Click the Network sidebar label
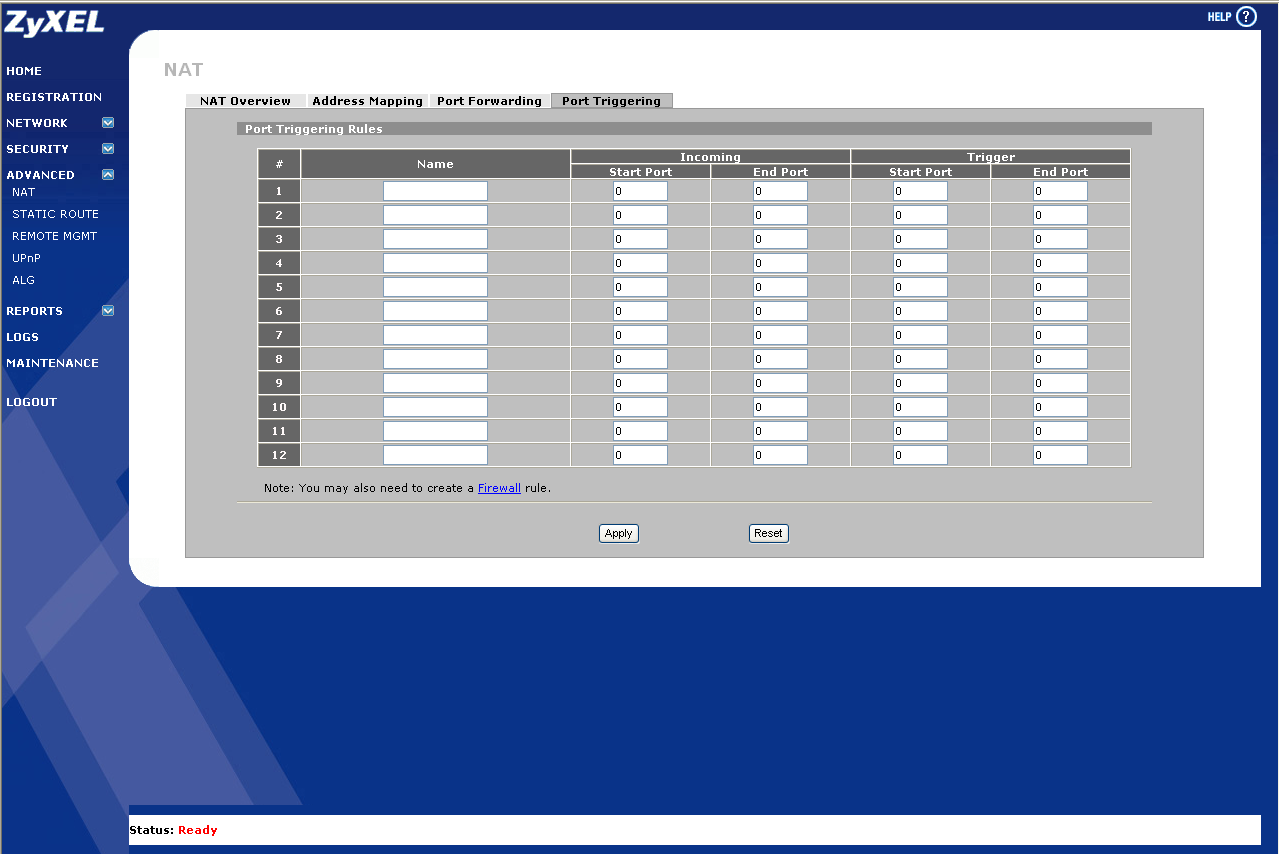The image size is (1280, 854). point(37,123)
